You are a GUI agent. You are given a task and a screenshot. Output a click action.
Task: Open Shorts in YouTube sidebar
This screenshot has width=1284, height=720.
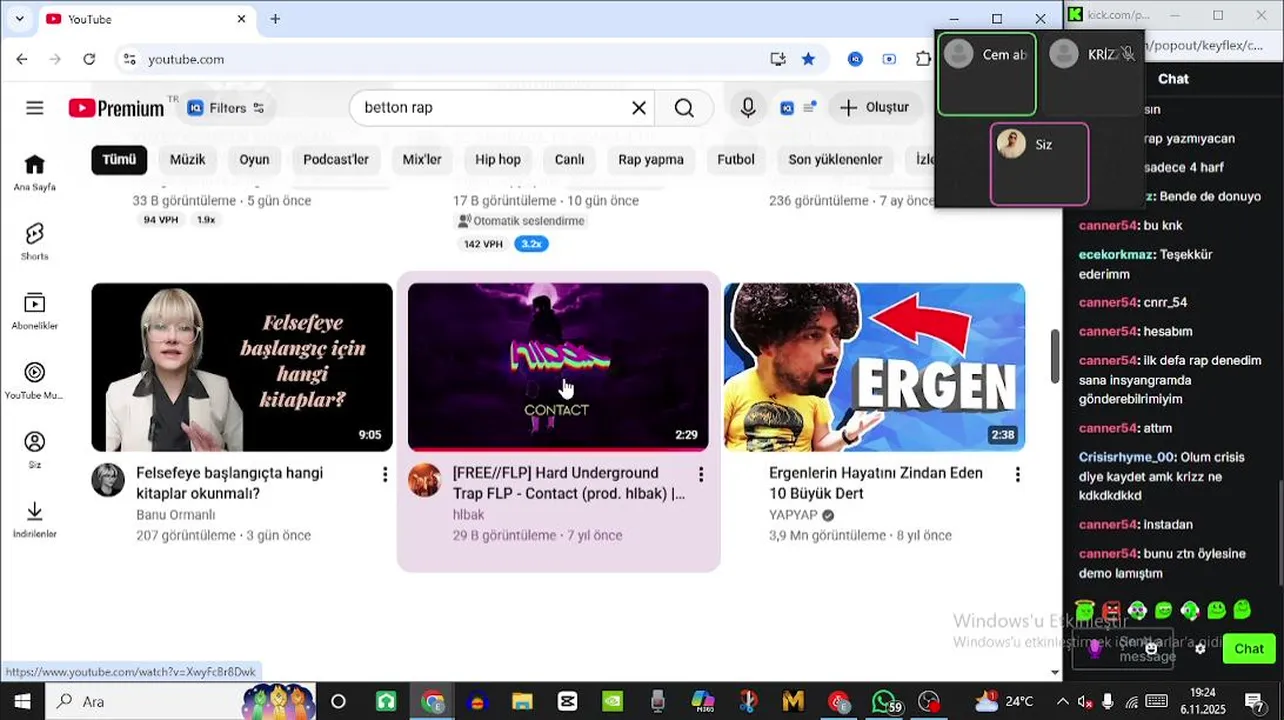35,242
